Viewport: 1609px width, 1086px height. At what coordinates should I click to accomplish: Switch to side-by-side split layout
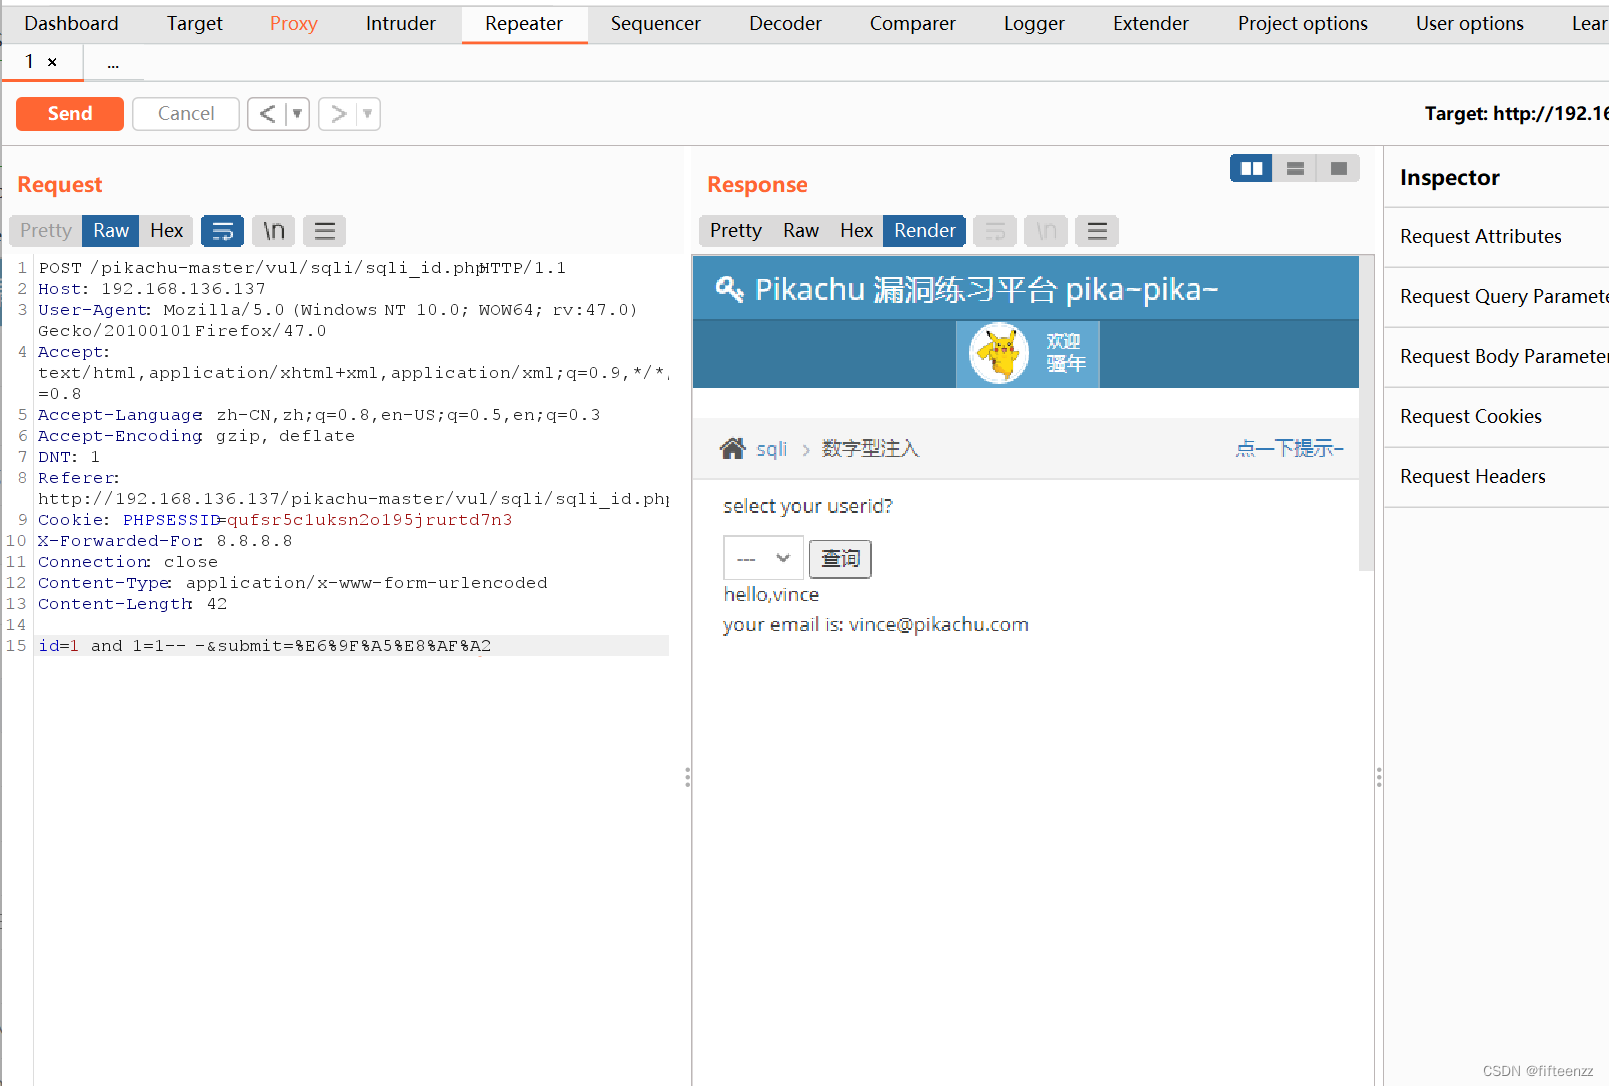click(x=1251, y=168)
